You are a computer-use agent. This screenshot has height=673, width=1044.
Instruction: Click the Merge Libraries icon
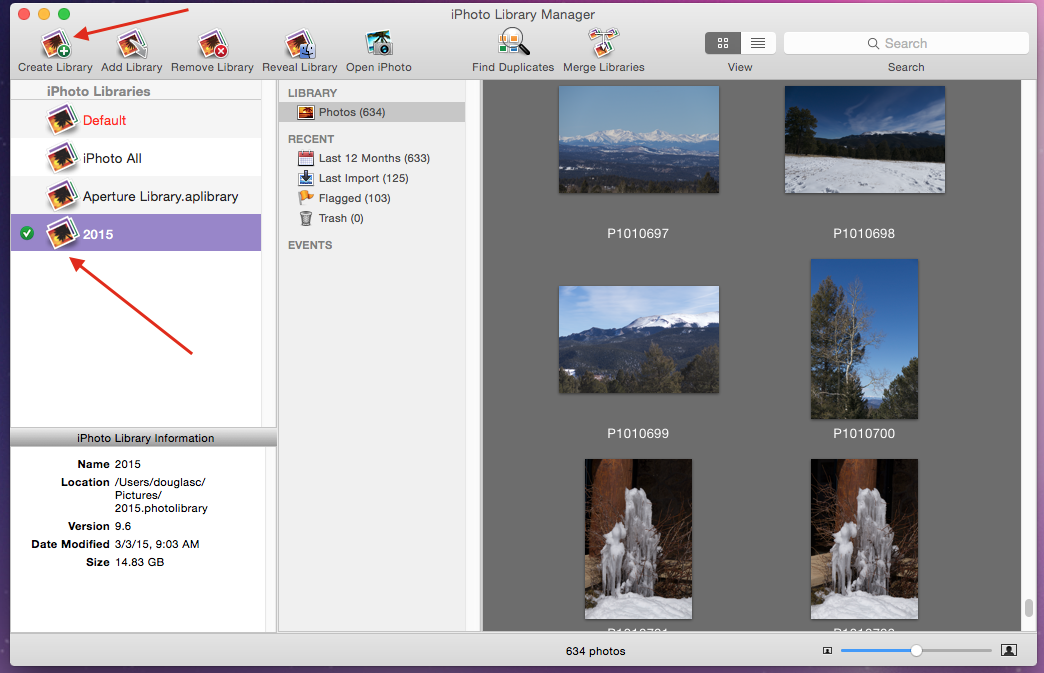(603, 42)
